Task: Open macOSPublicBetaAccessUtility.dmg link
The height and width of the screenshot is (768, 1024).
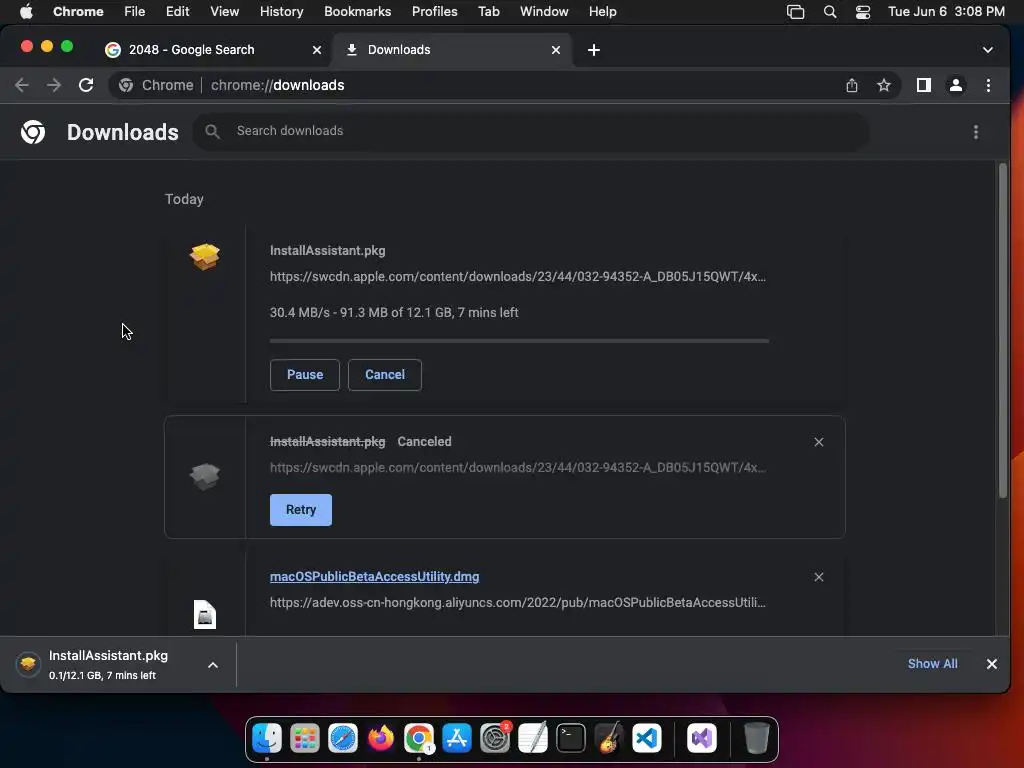Action: point(374,577)
